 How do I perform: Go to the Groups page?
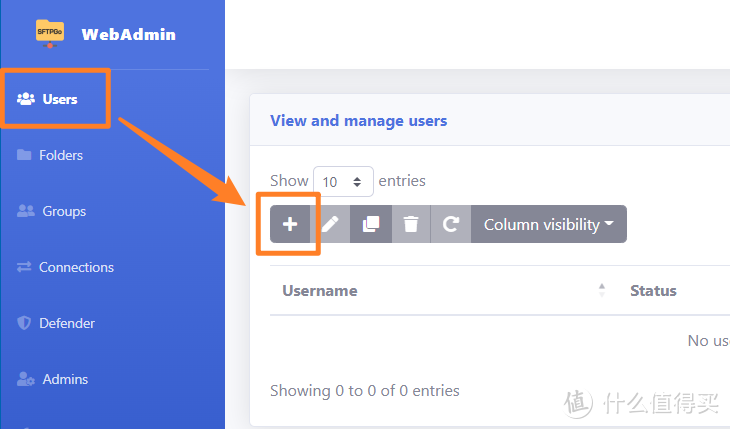click(x=64, y=211)
